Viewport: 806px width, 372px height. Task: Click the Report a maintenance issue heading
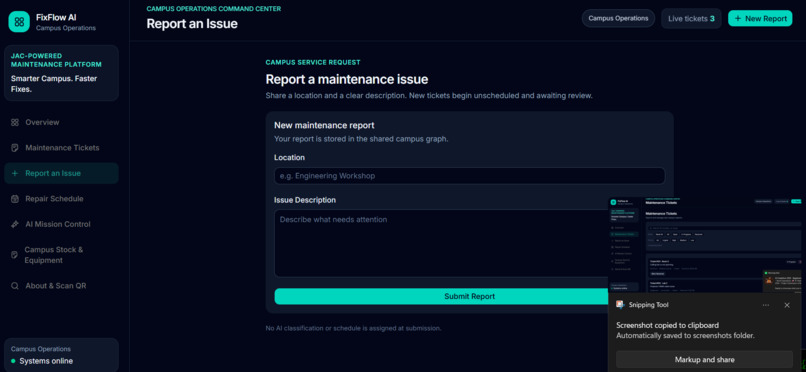point(347,80)
